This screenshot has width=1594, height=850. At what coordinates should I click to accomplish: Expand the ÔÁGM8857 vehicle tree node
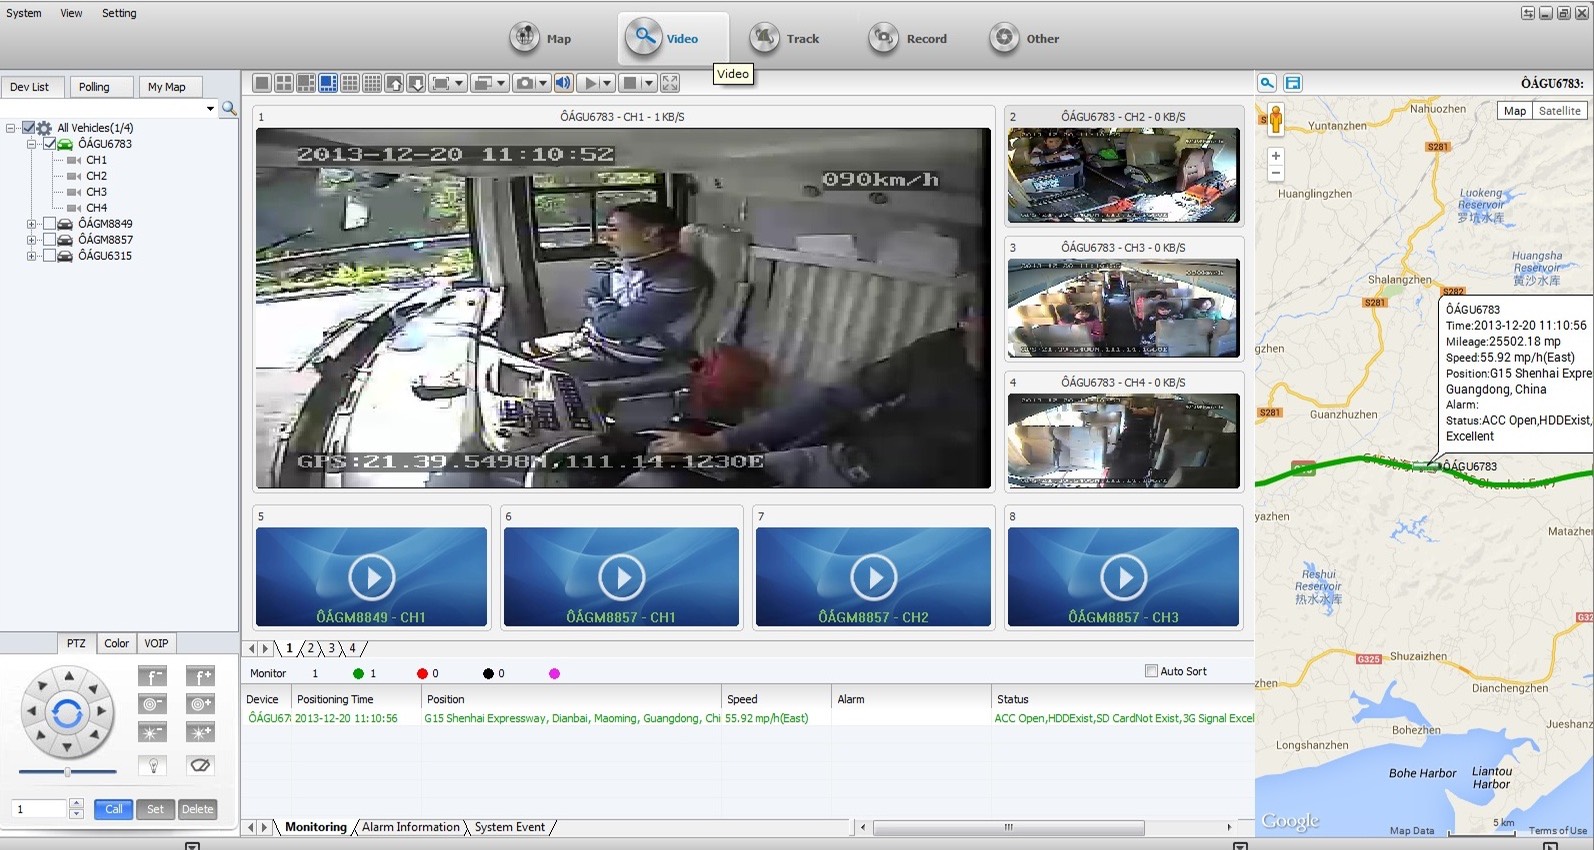coord(31,240)
